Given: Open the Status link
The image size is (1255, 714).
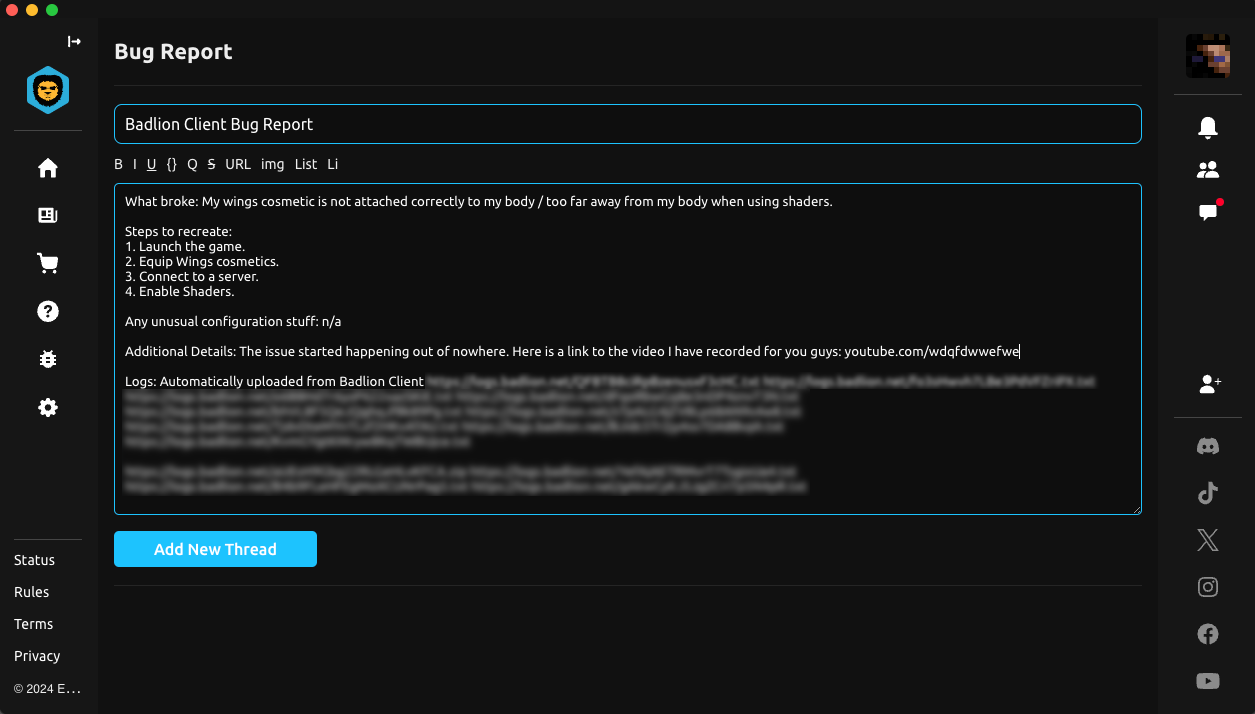Looking at the screenshot, I should point(35,560).
